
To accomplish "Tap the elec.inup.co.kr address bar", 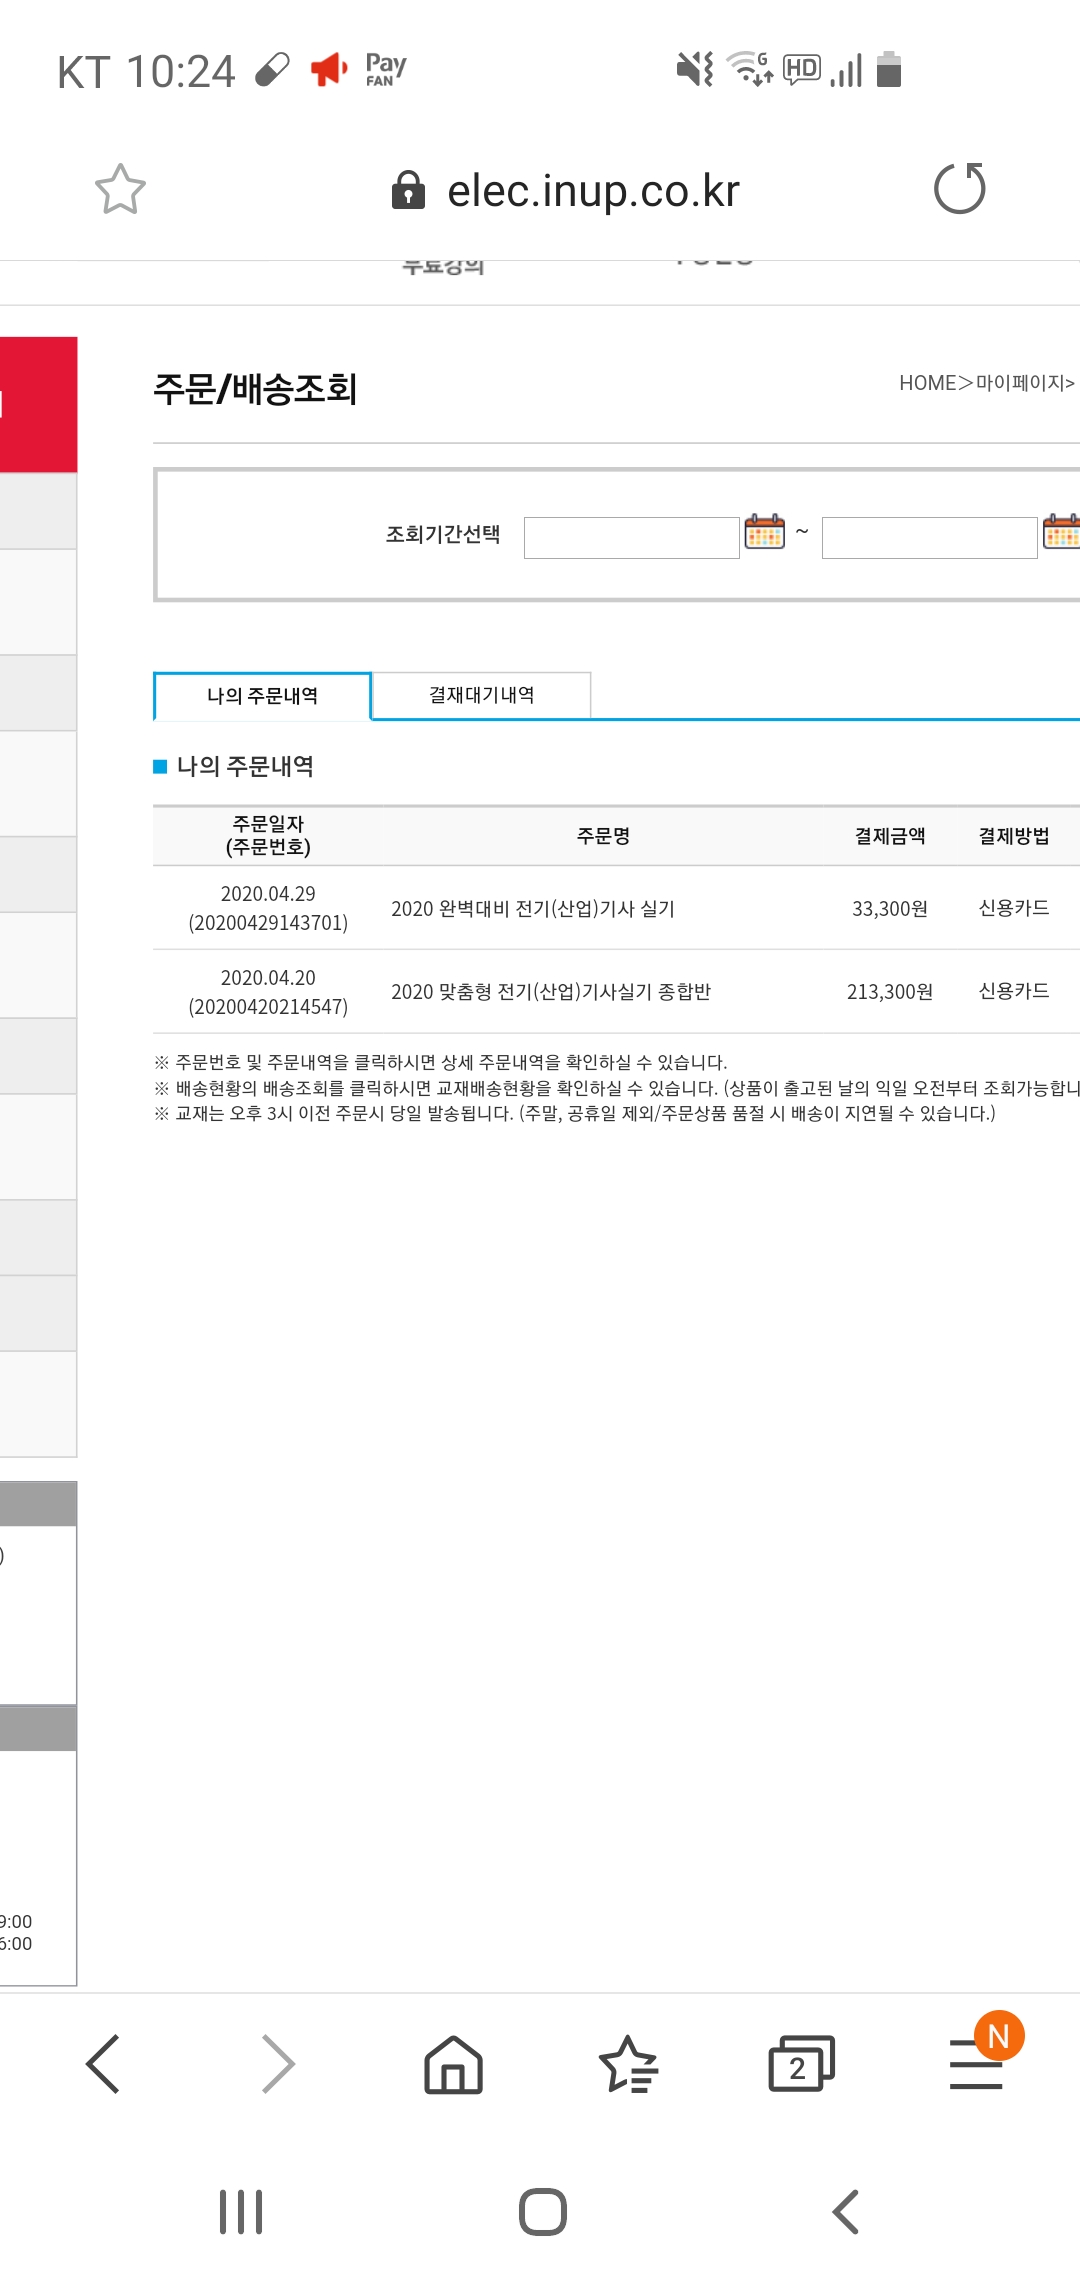I will coord(593,190).
